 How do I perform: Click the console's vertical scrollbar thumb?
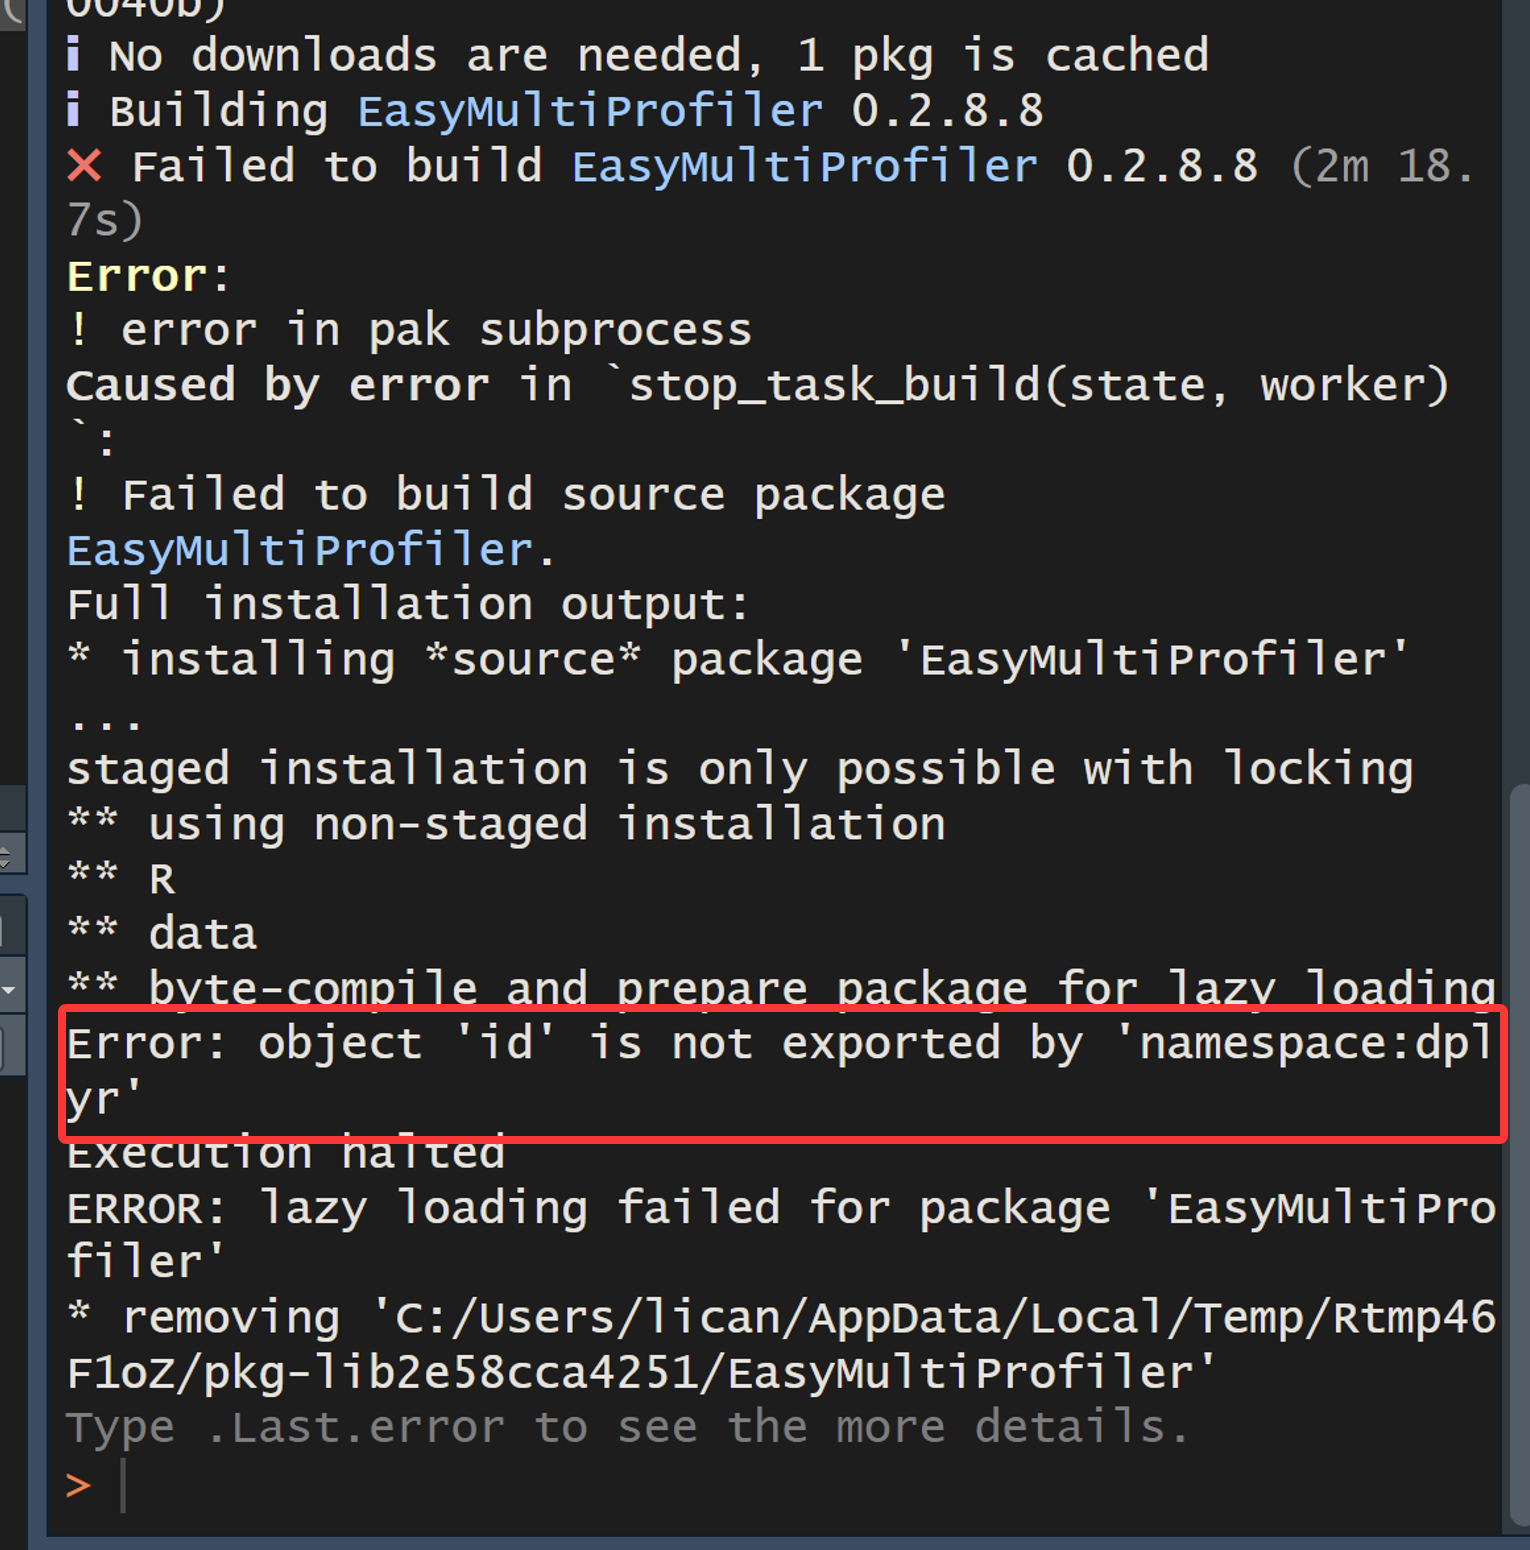coord(1518,1150)
